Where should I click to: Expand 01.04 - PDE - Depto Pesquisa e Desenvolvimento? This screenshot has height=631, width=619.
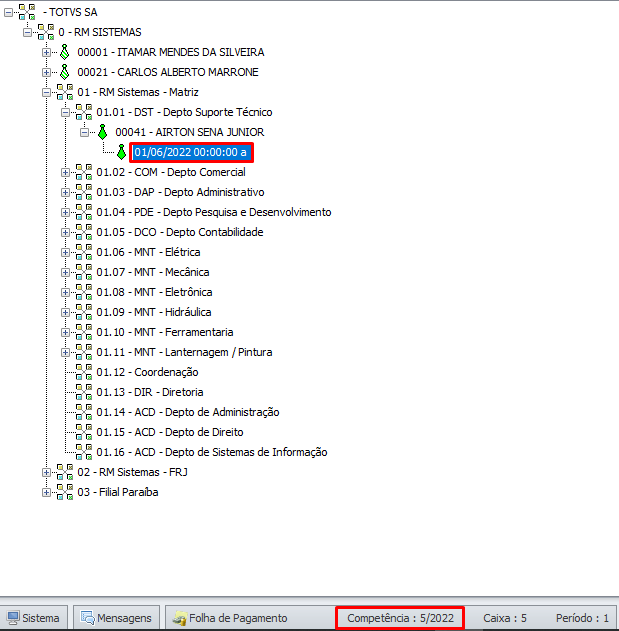[x=65, y=212]
